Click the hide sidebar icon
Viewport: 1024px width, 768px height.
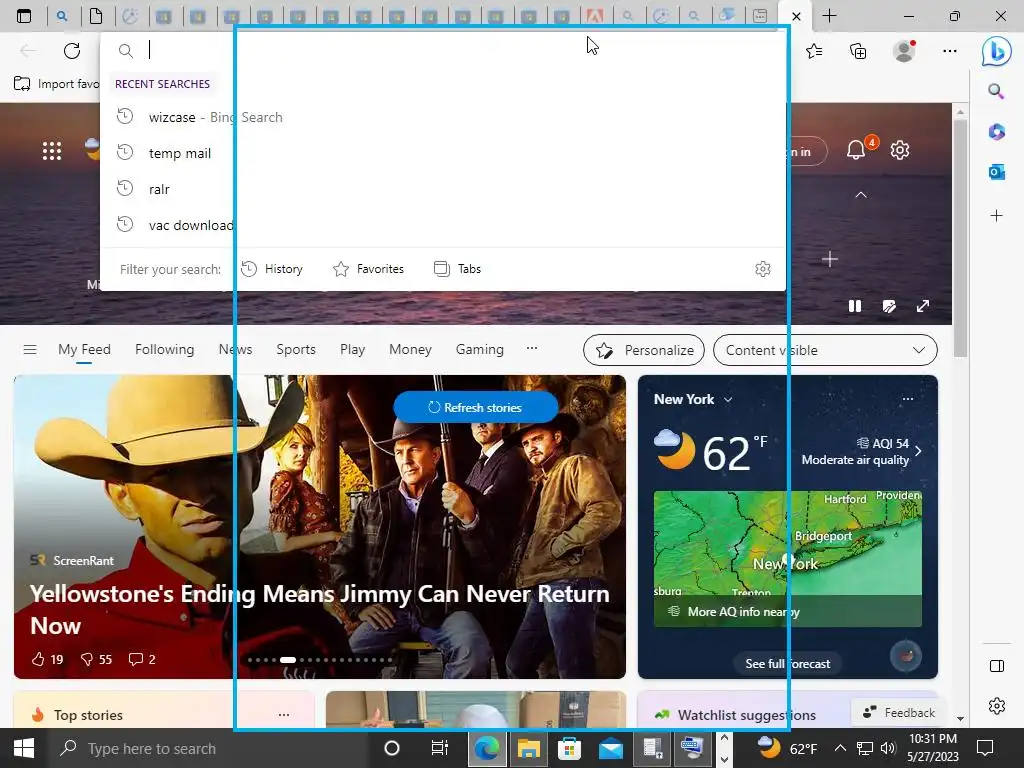coord(997,666)
